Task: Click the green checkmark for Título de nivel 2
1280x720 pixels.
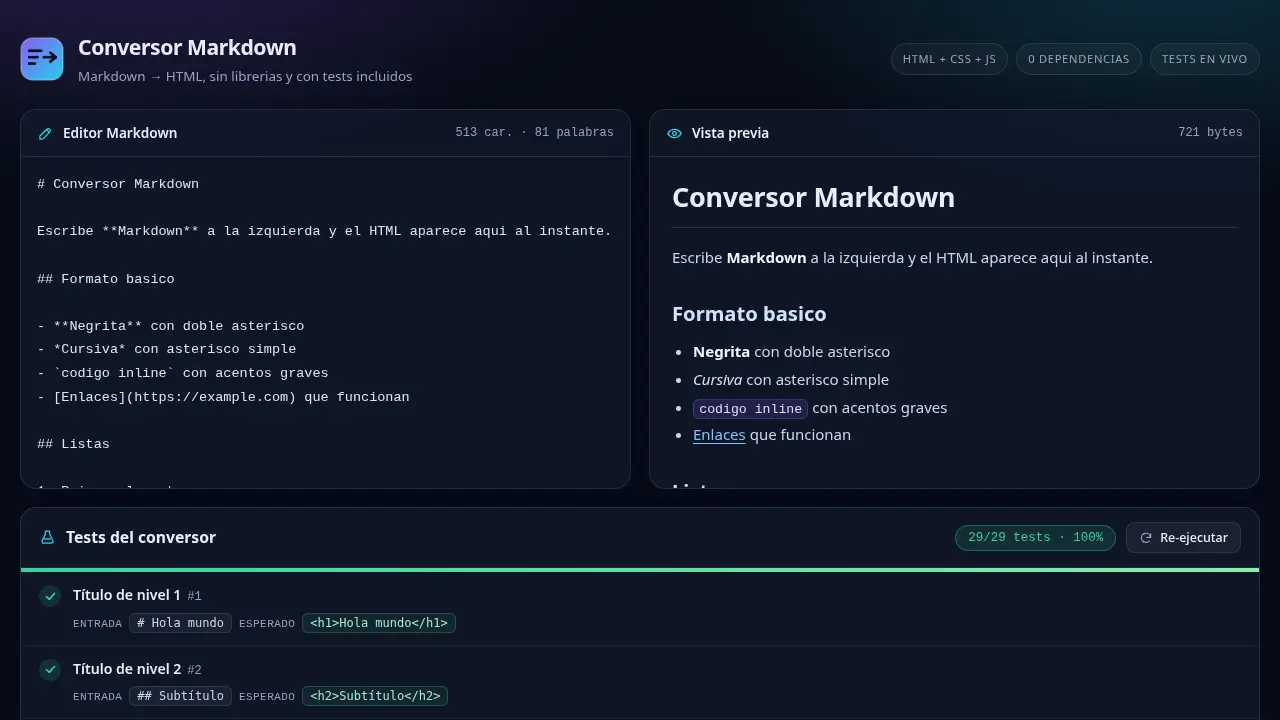Action: click(x=50, y=670)
